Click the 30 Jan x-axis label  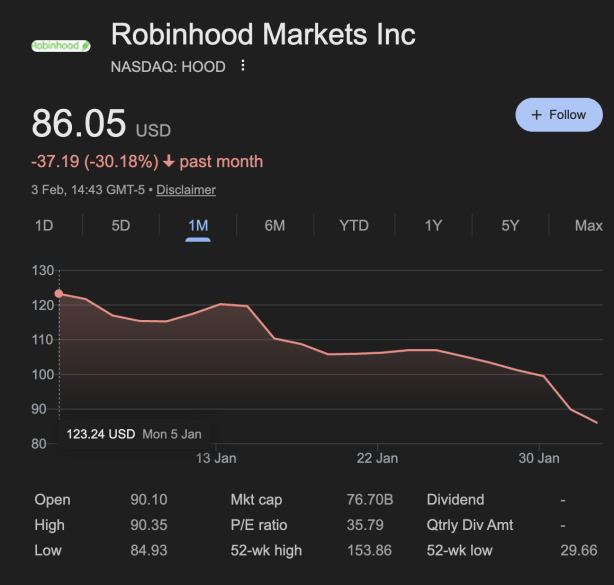(539, 458)
